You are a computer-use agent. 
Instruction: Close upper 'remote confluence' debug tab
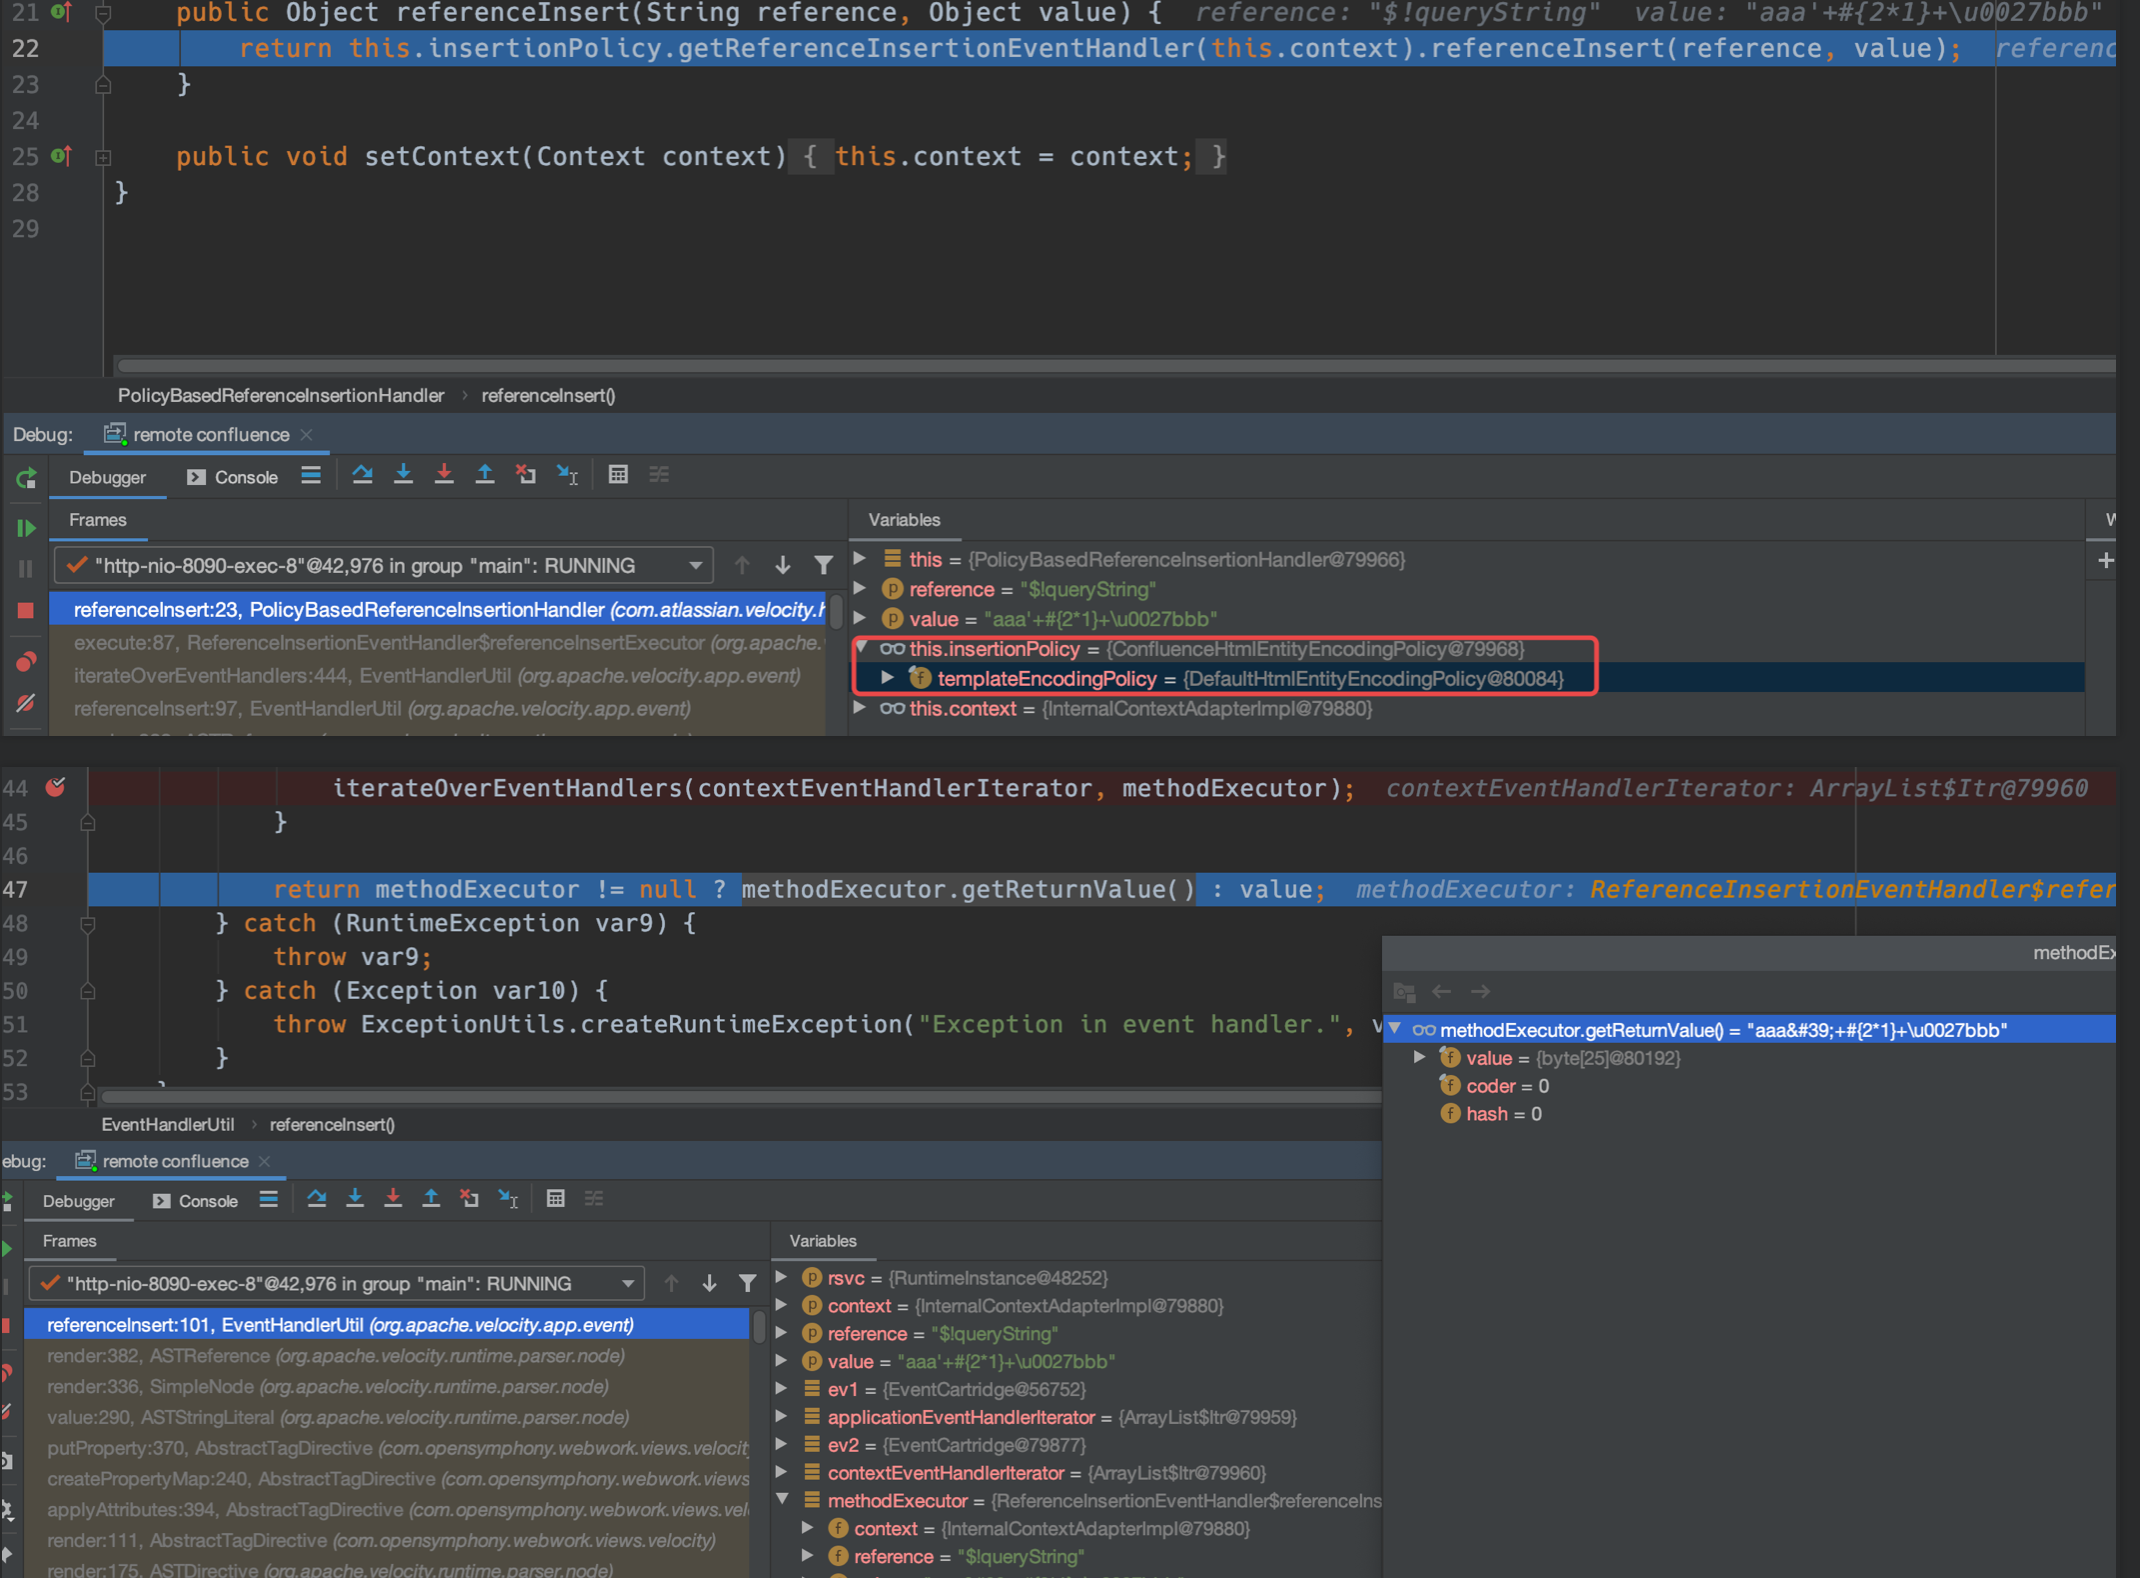pos(307,435)
